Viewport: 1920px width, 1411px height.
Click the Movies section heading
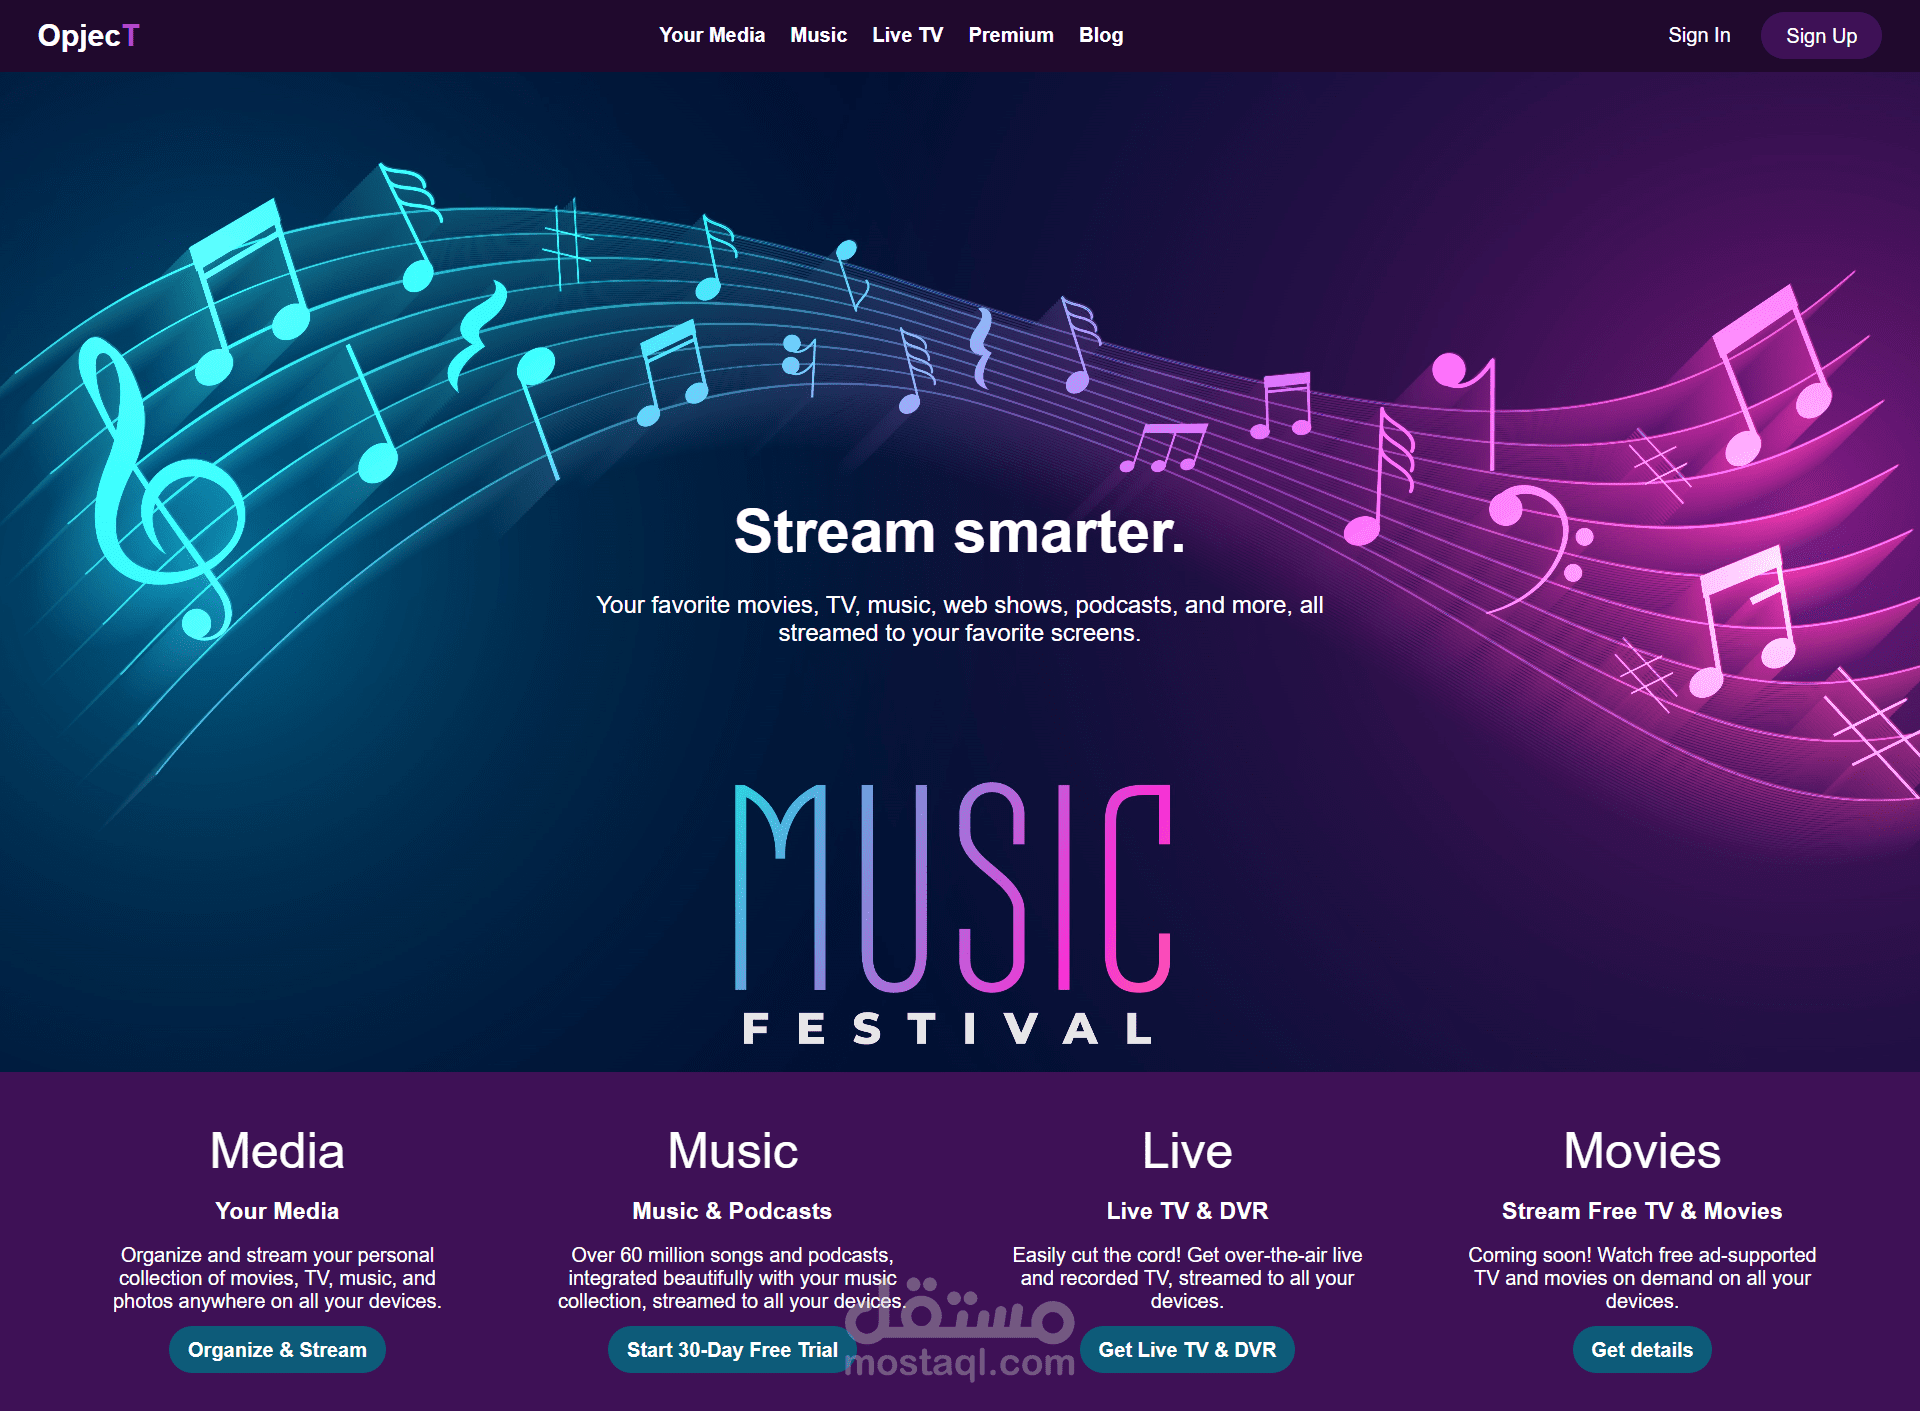pos(1641,1151)
